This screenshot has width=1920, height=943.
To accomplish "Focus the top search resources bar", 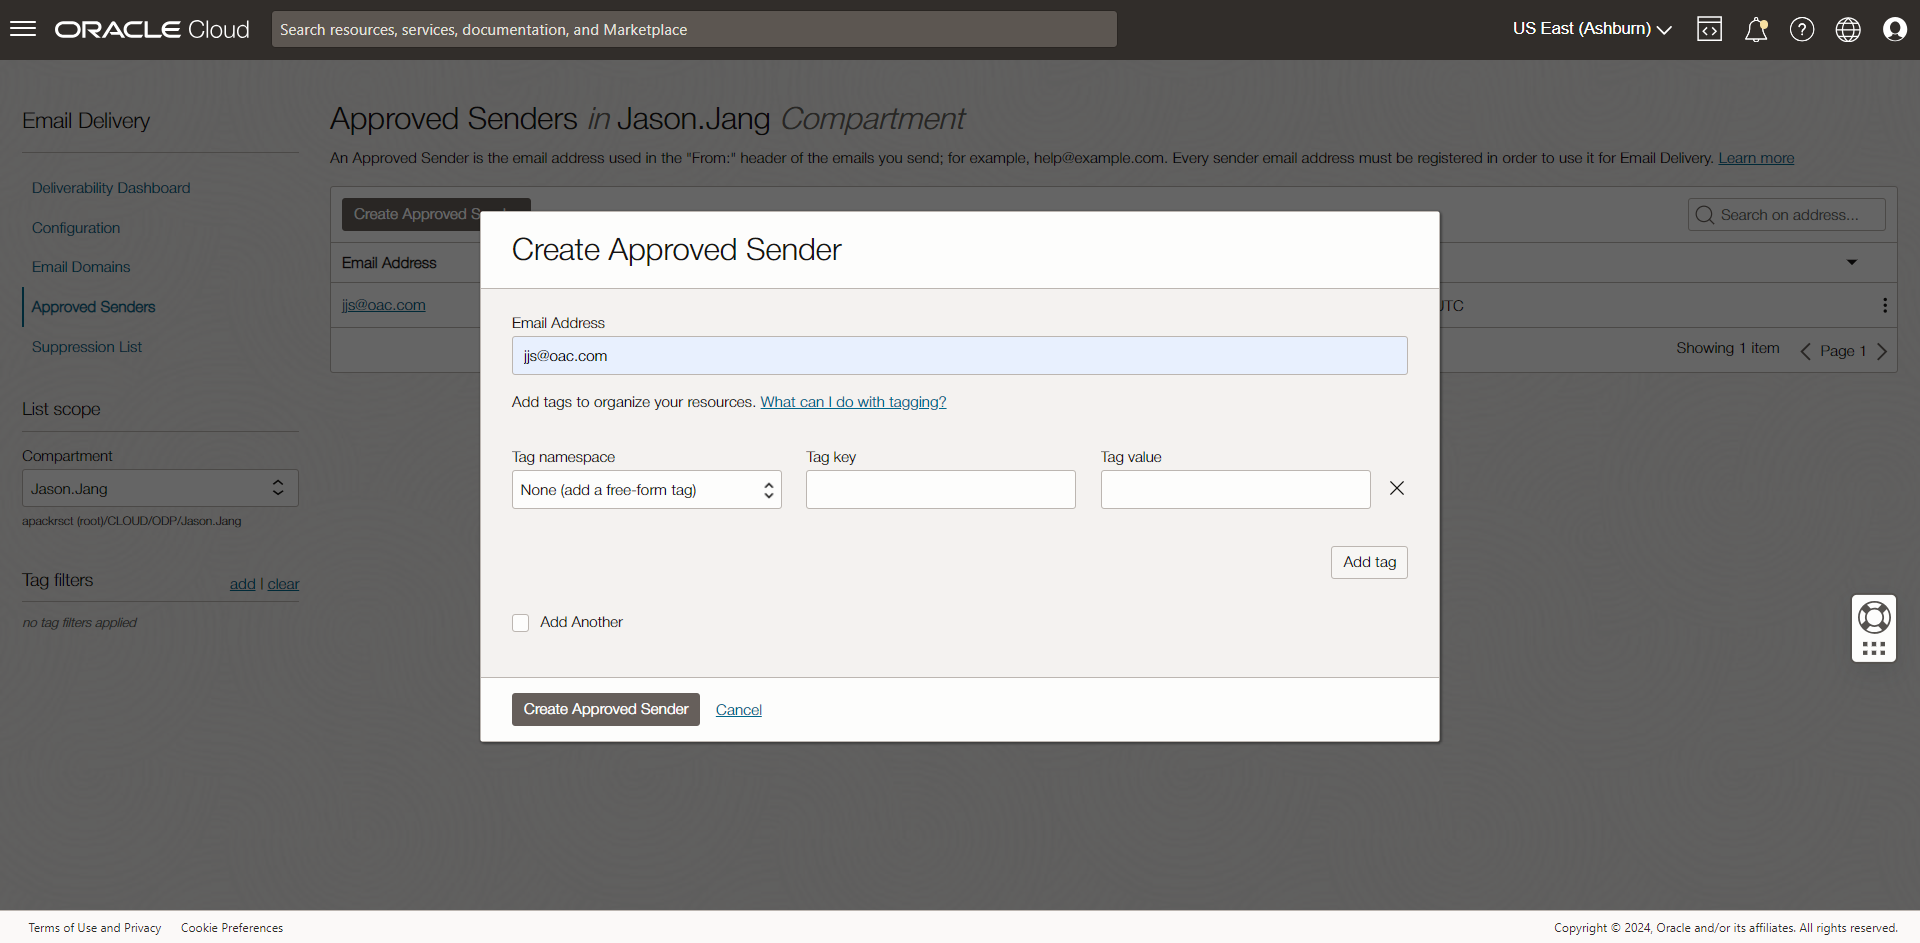I will pyautogui.click(x=694, y=29).
